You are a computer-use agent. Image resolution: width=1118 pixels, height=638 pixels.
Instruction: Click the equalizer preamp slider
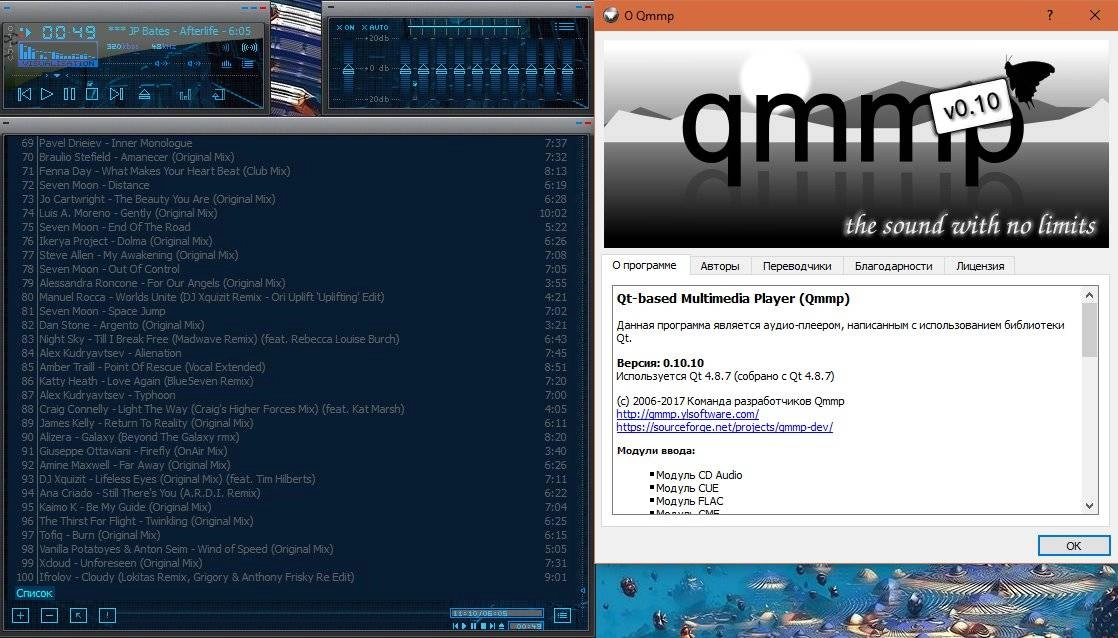coord(349,68)
